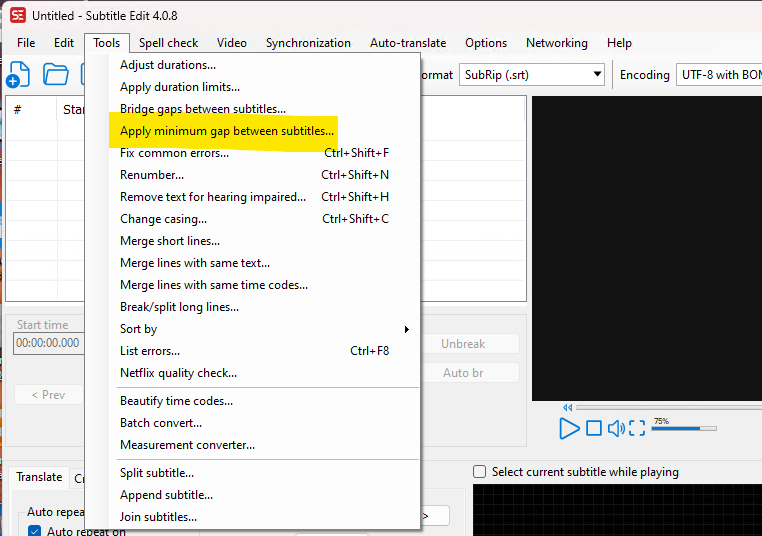
Task: Click the Start time input field
Action: pyautogui.click(x=49, y=343)
